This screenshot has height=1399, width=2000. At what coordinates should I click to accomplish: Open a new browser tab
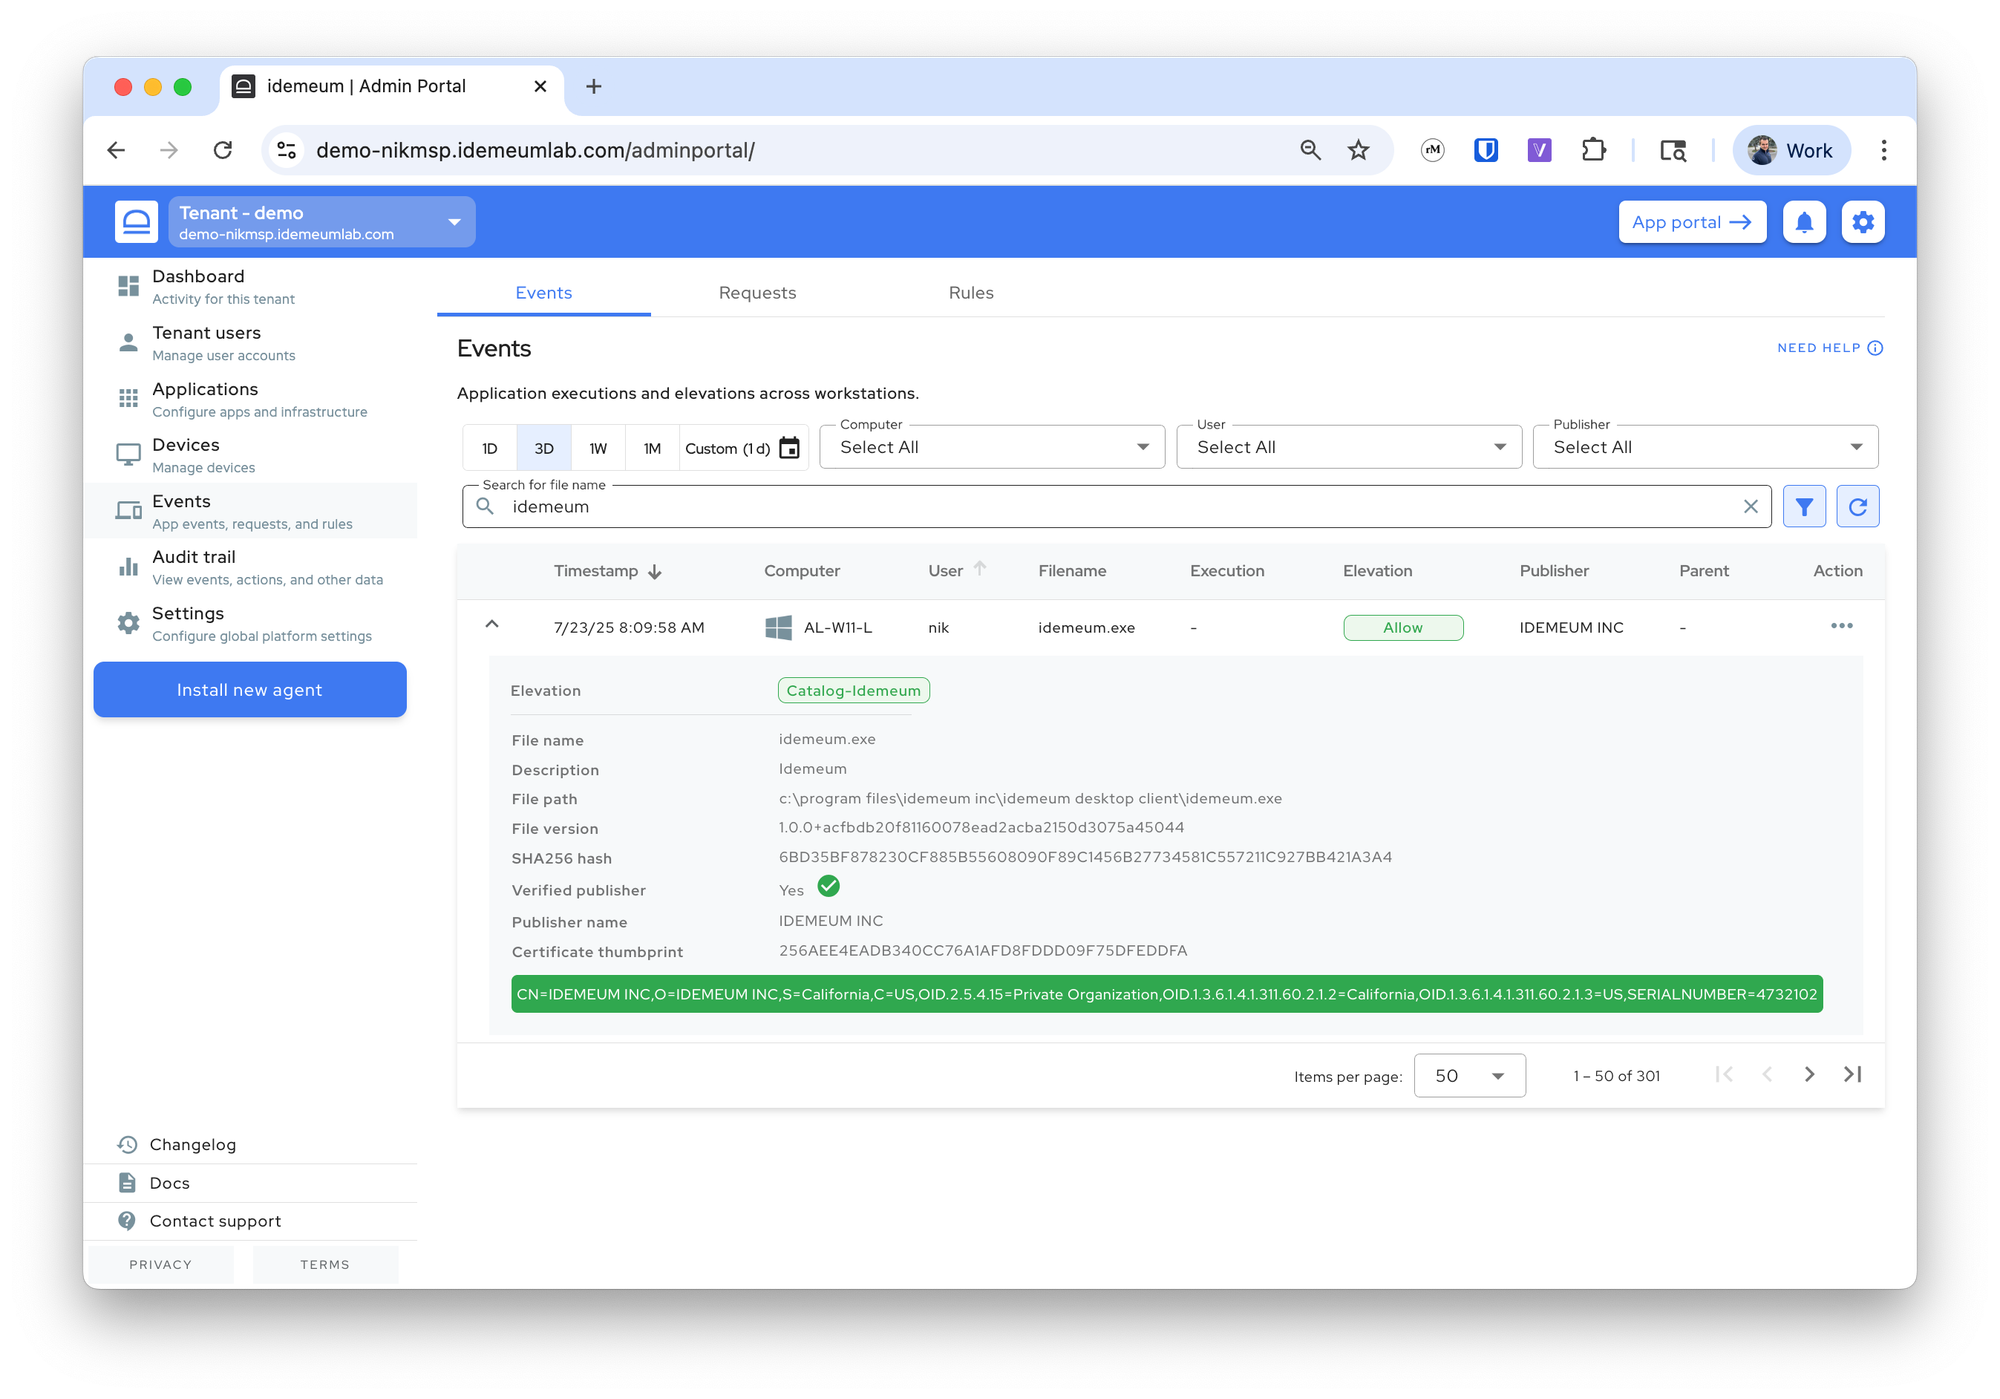click(x=593, y=86)
